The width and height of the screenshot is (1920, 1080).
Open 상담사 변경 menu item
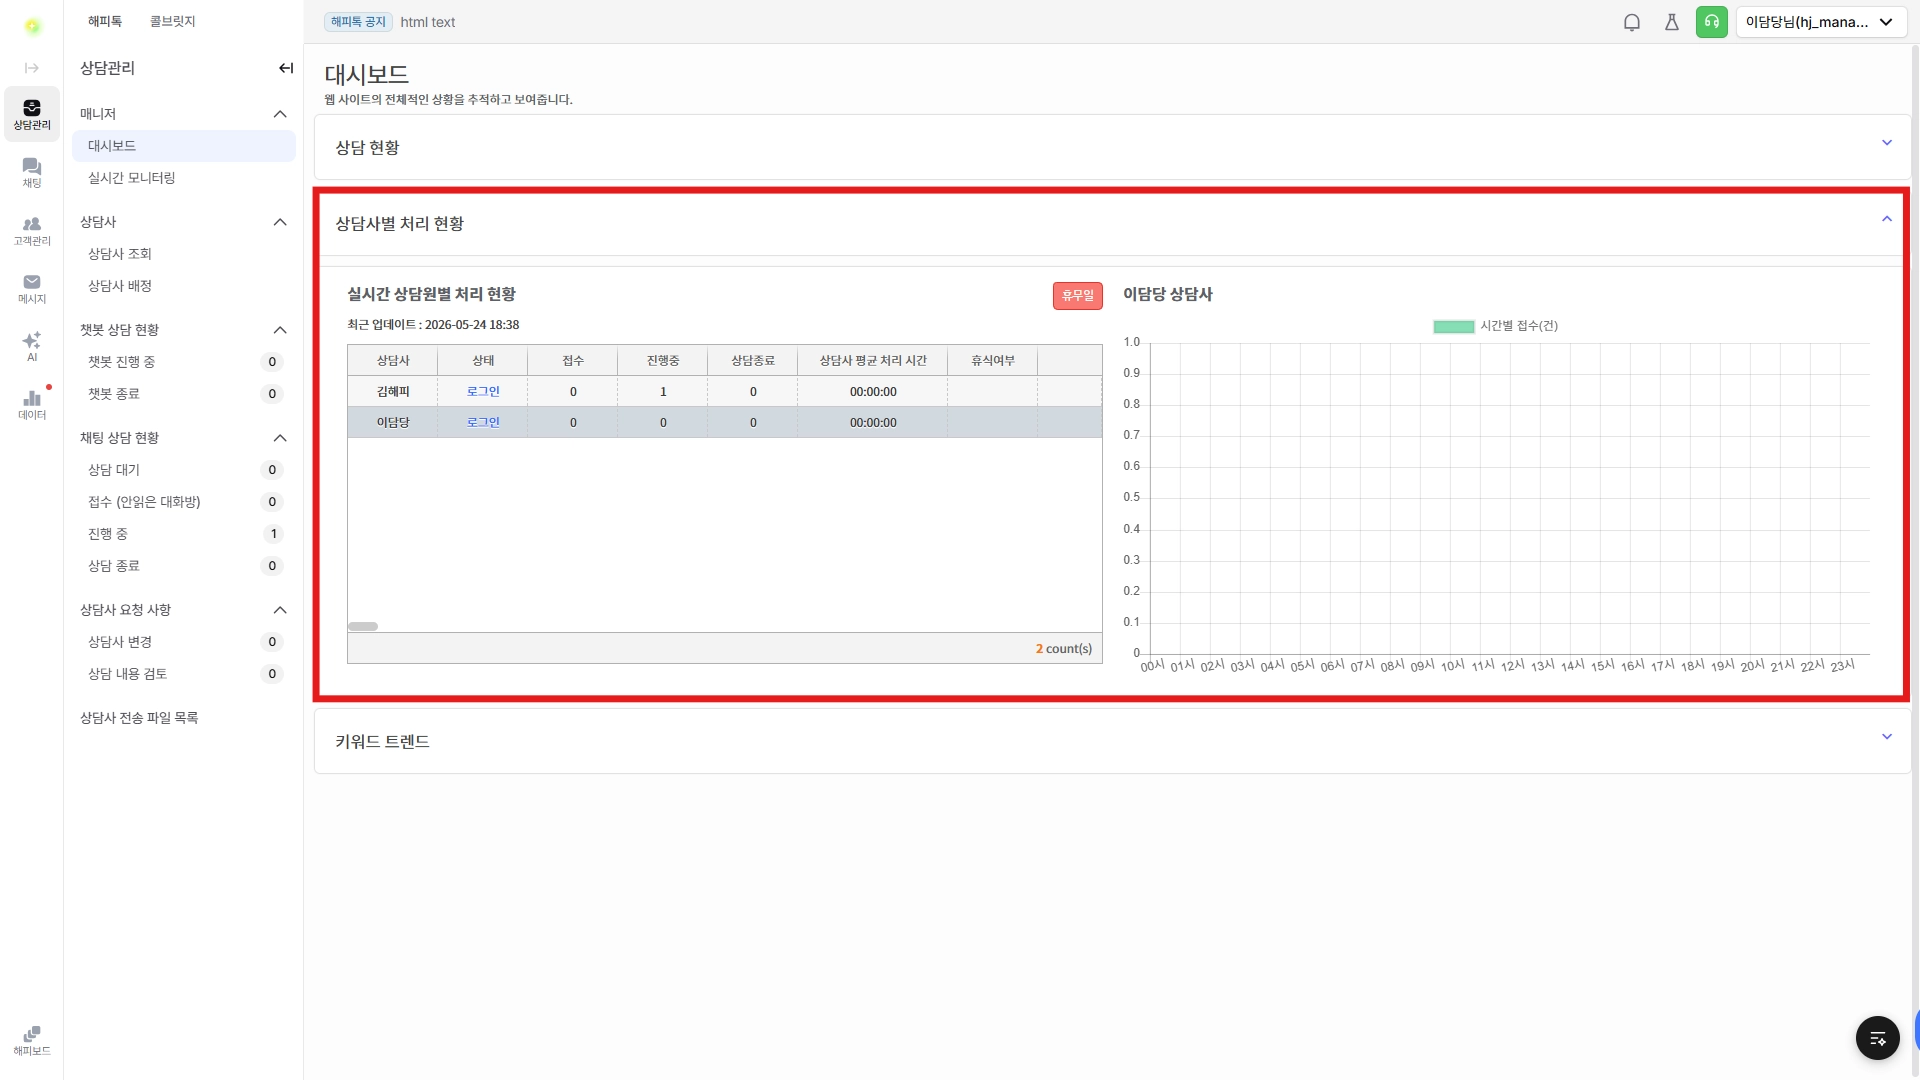click(184, 642)
